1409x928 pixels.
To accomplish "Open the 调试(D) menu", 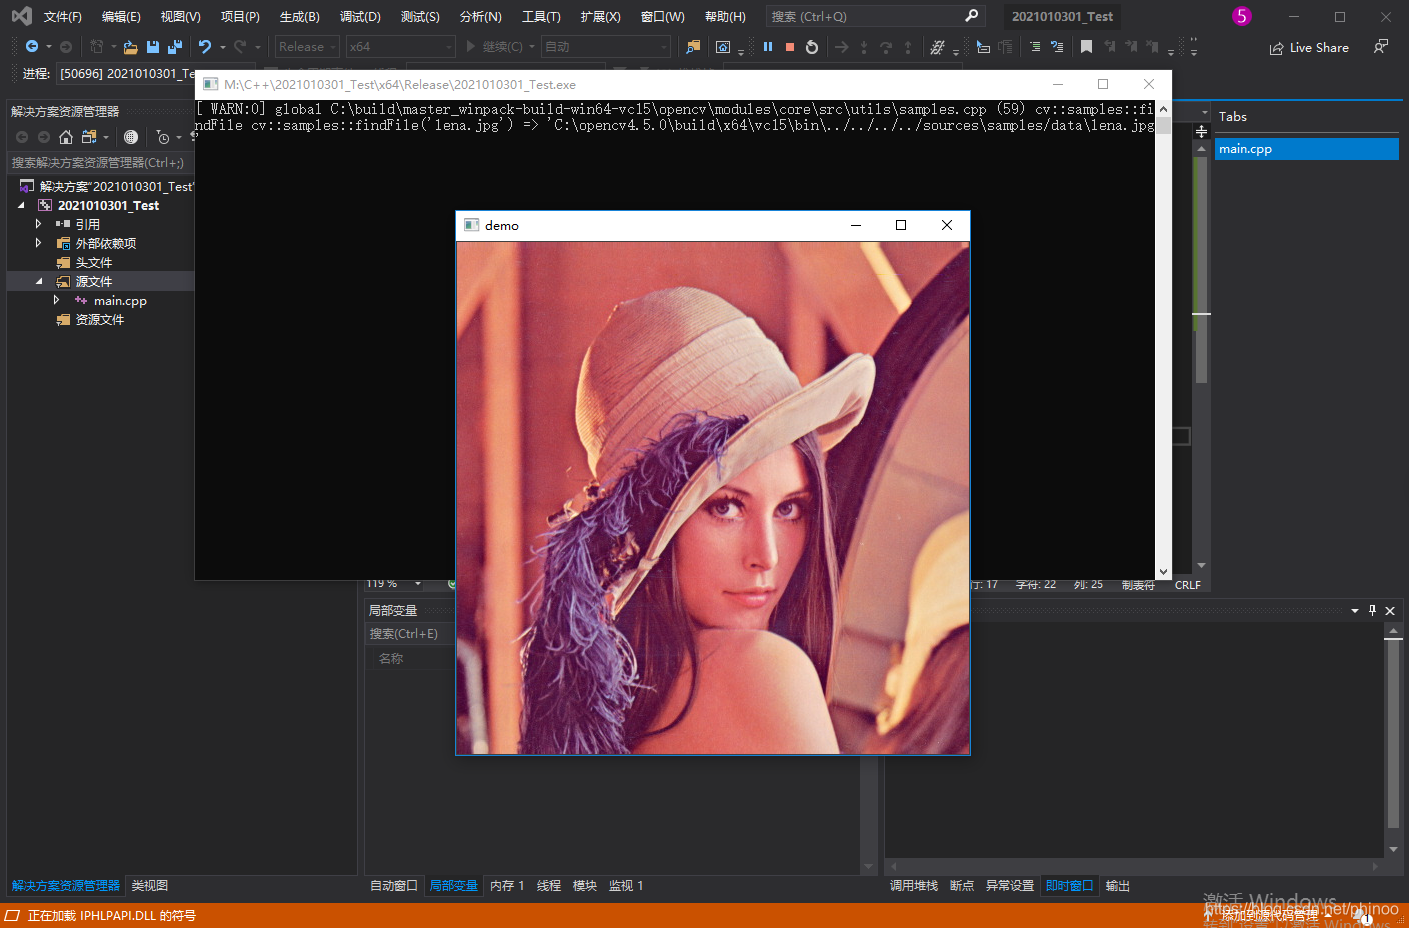I will [x=360, y=17].
